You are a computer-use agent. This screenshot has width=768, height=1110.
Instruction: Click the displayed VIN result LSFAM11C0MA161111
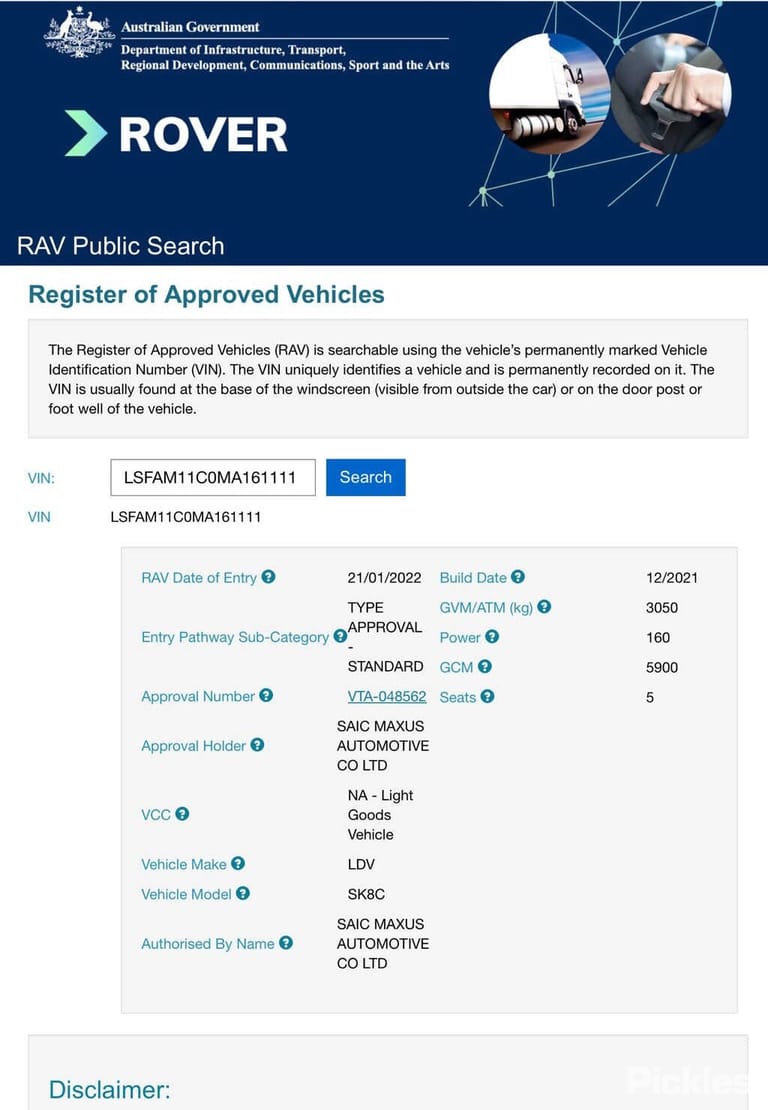[x=185, y=517]
